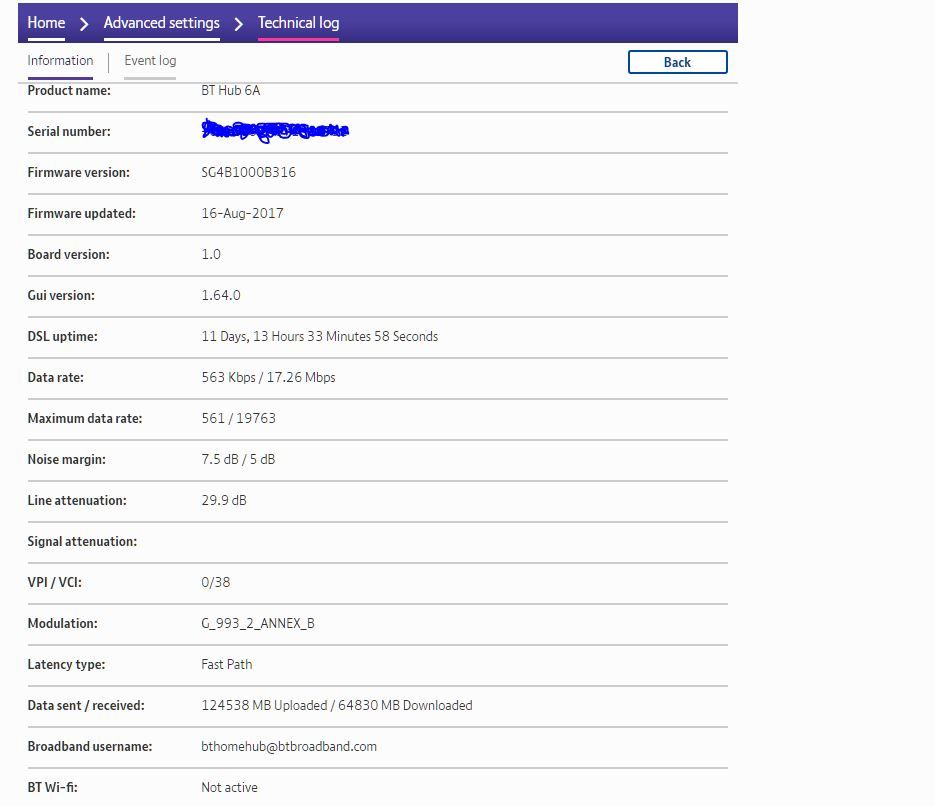Viewport: 935px width, 806px height.
Task: Open Advanced settings breadcrumb link
Action: pyautogui.click(x=162, y=23)
